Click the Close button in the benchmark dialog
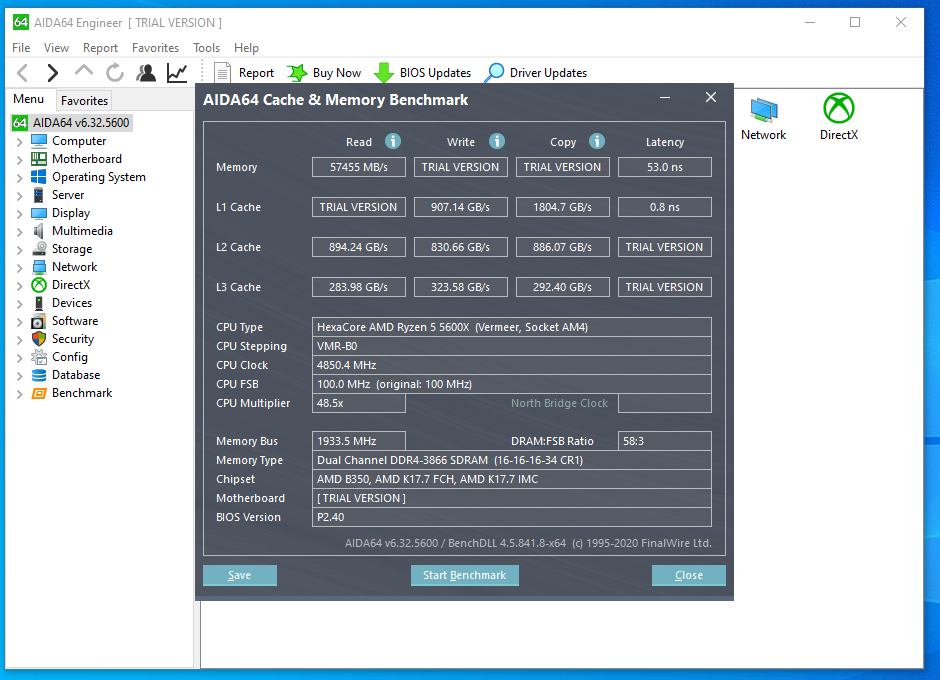 coord(689,575)
